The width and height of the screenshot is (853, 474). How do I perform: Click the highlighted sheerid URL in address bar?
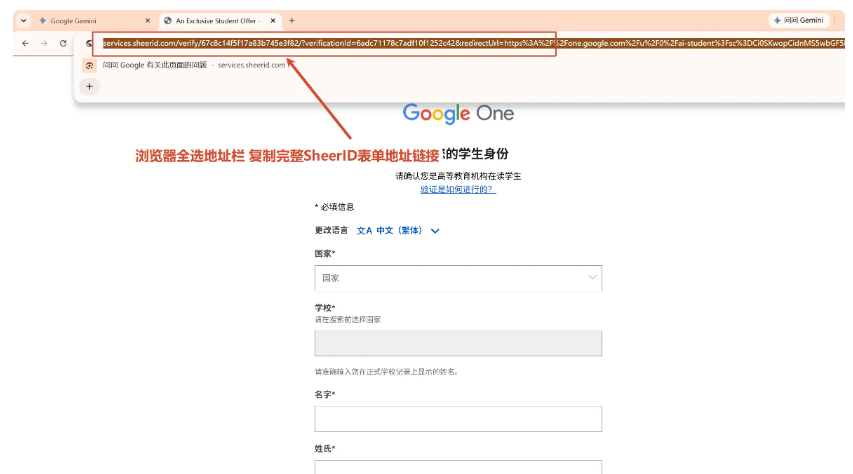tap(473, 43)
